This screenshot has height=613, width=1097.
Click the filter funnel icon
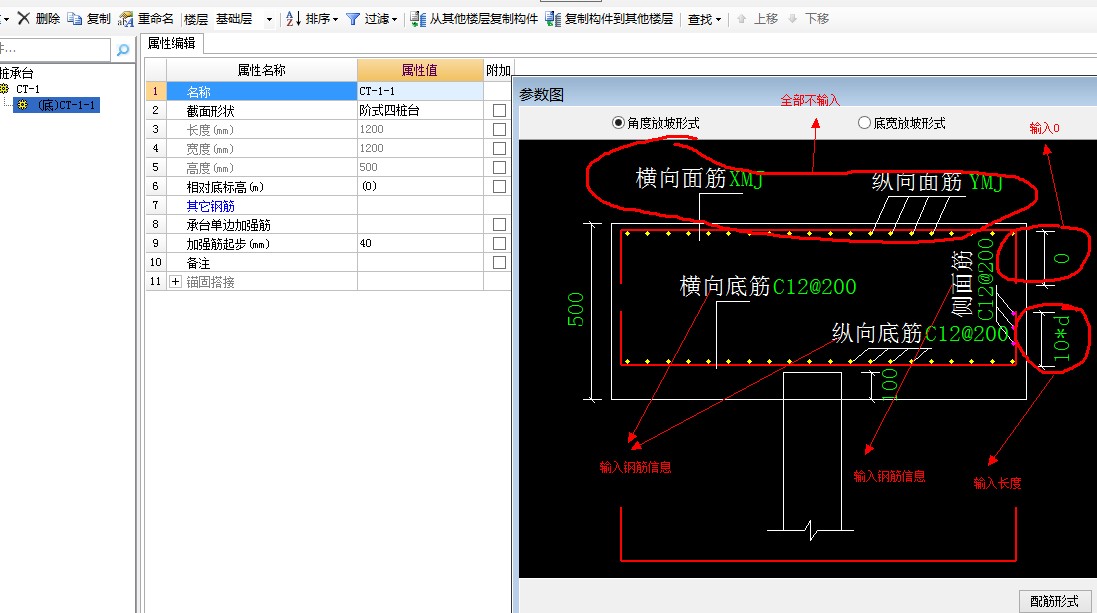point(353,20)
